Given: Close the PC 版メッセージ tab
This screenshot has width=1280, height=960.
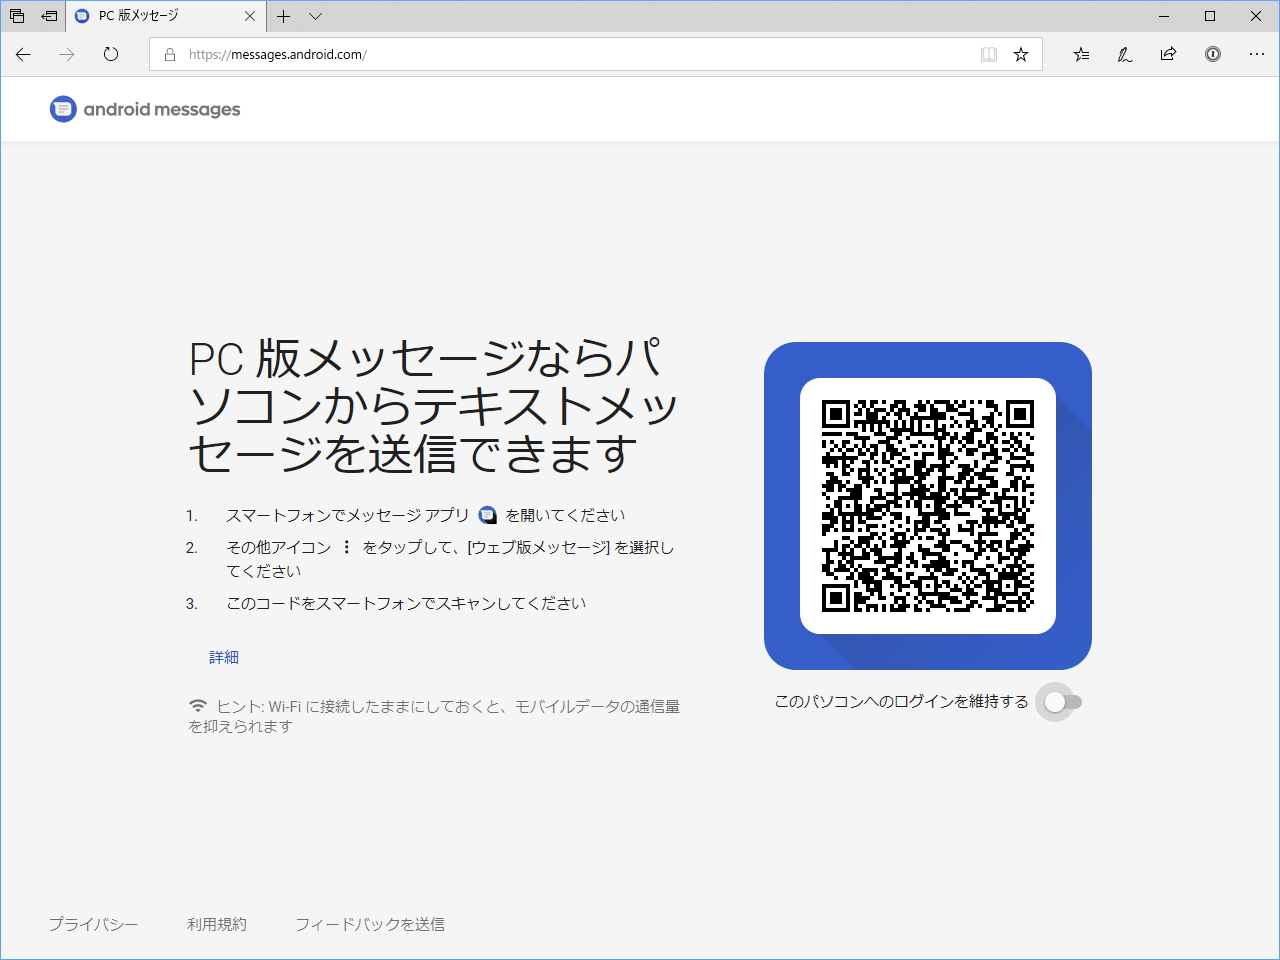Looking at the screenshot, I should click(250, 16).
